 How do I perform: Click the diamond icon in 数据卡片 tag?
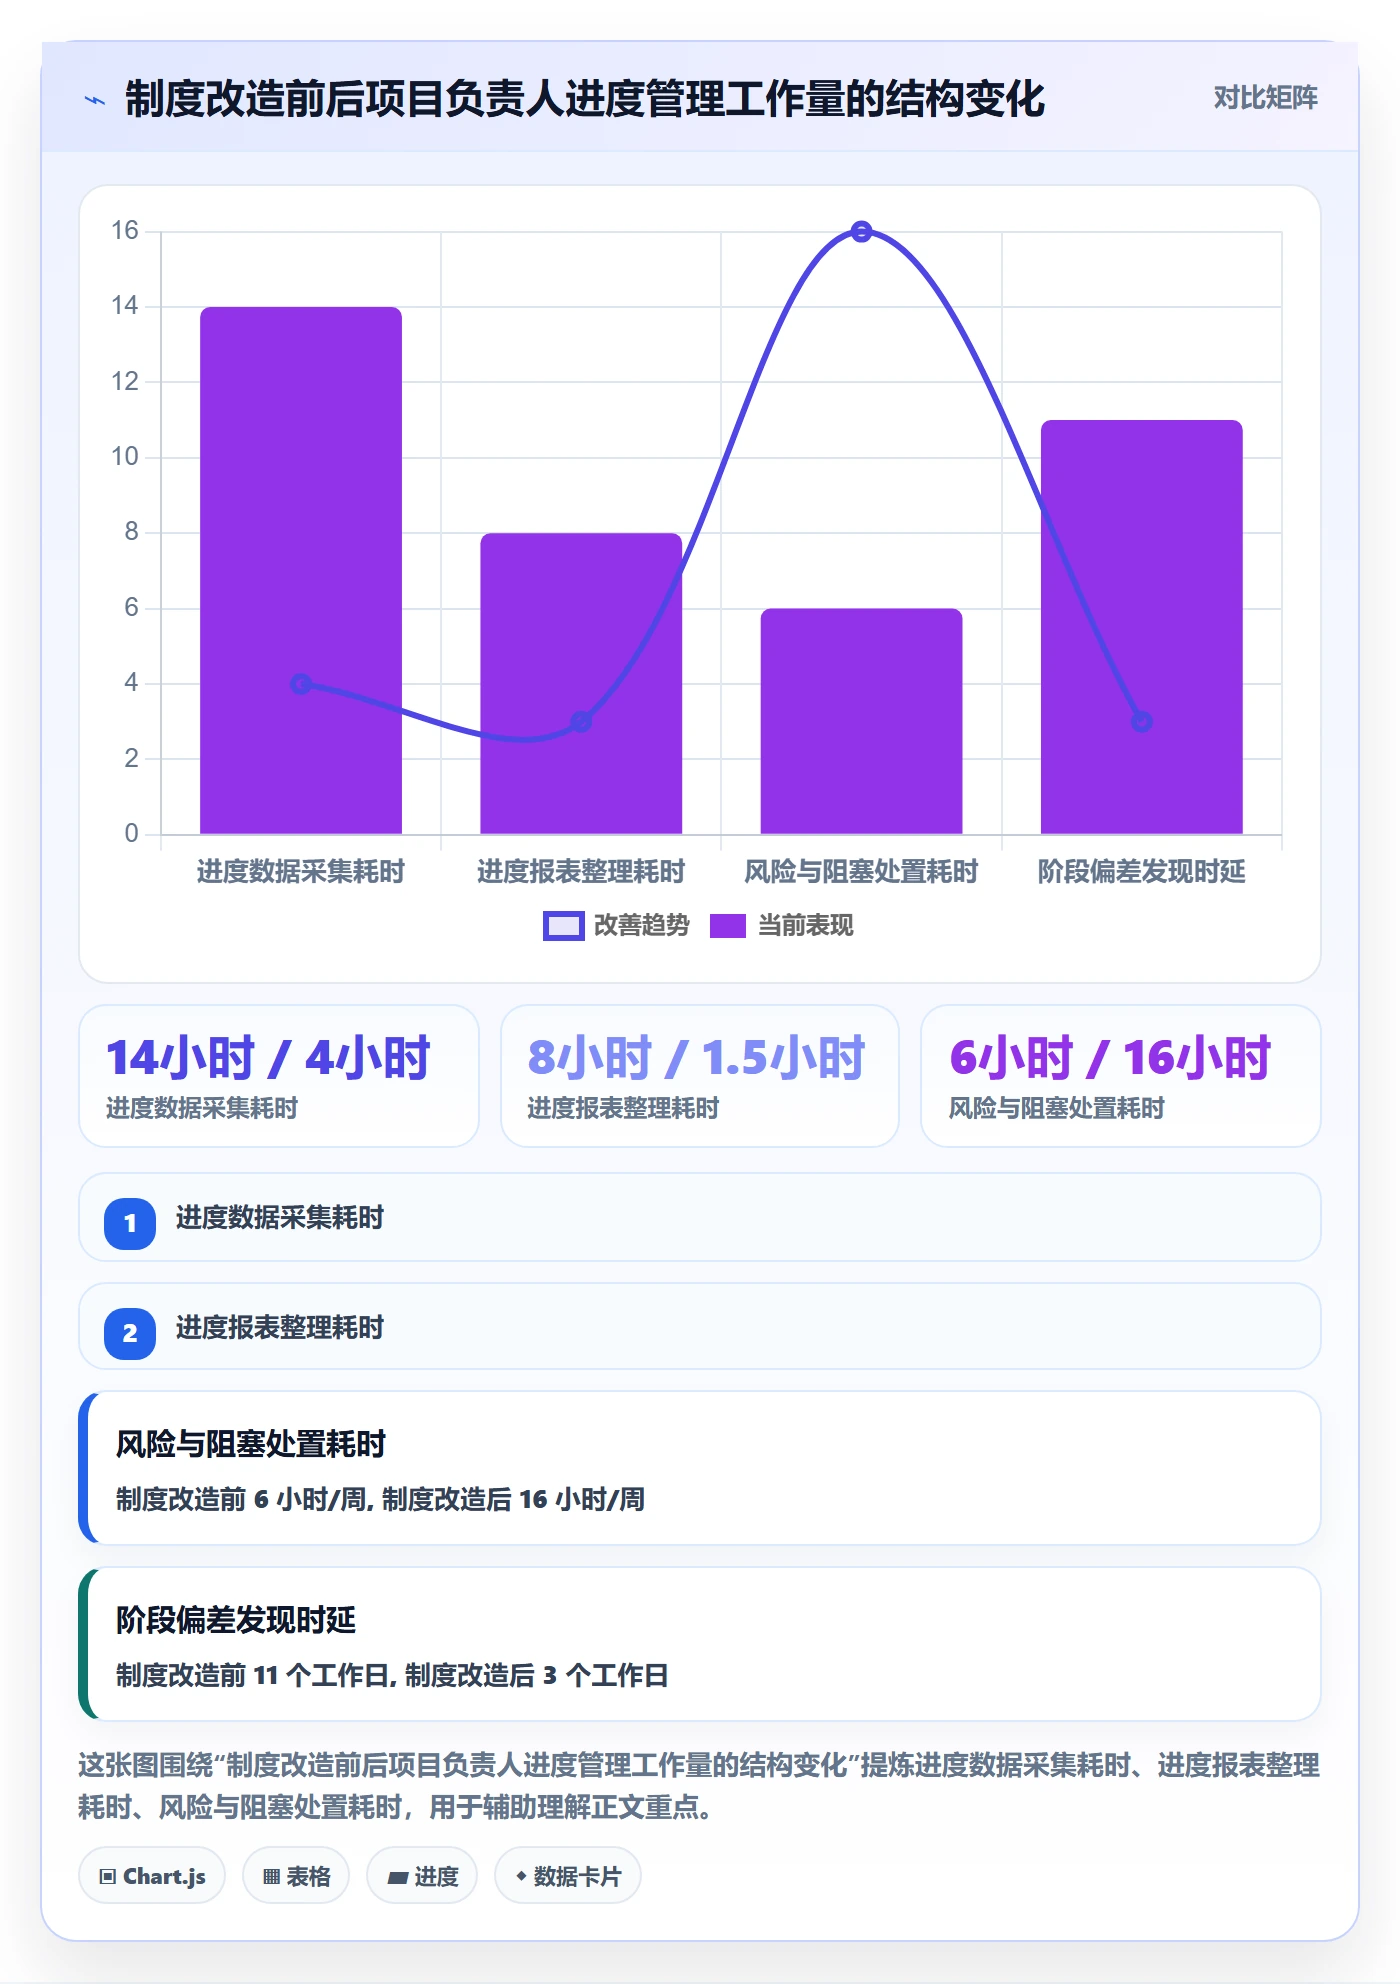[x=521, y=1876]
